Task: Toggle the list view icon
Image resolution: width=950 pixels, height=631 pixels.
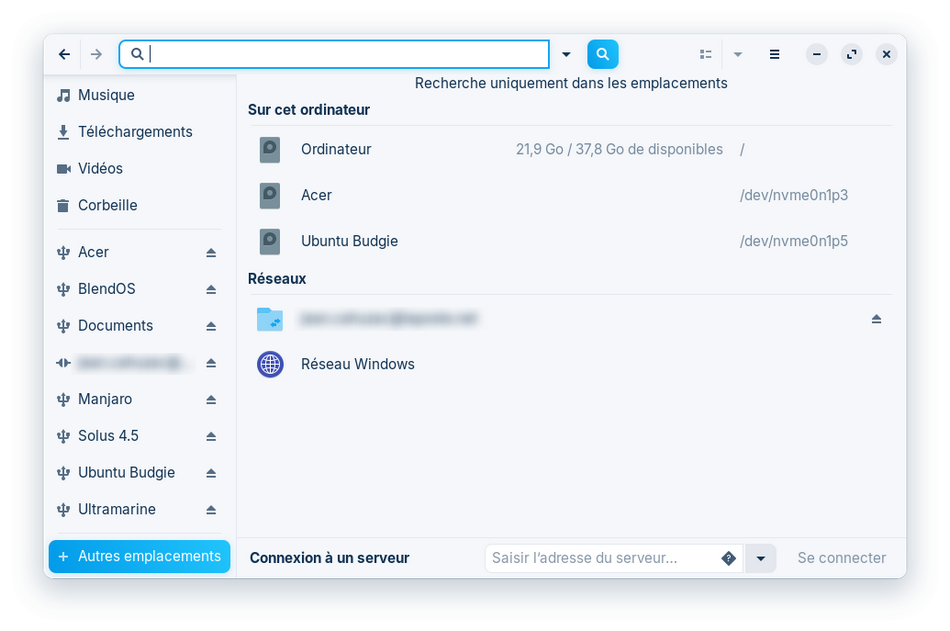Action: (x=706, y=54)
